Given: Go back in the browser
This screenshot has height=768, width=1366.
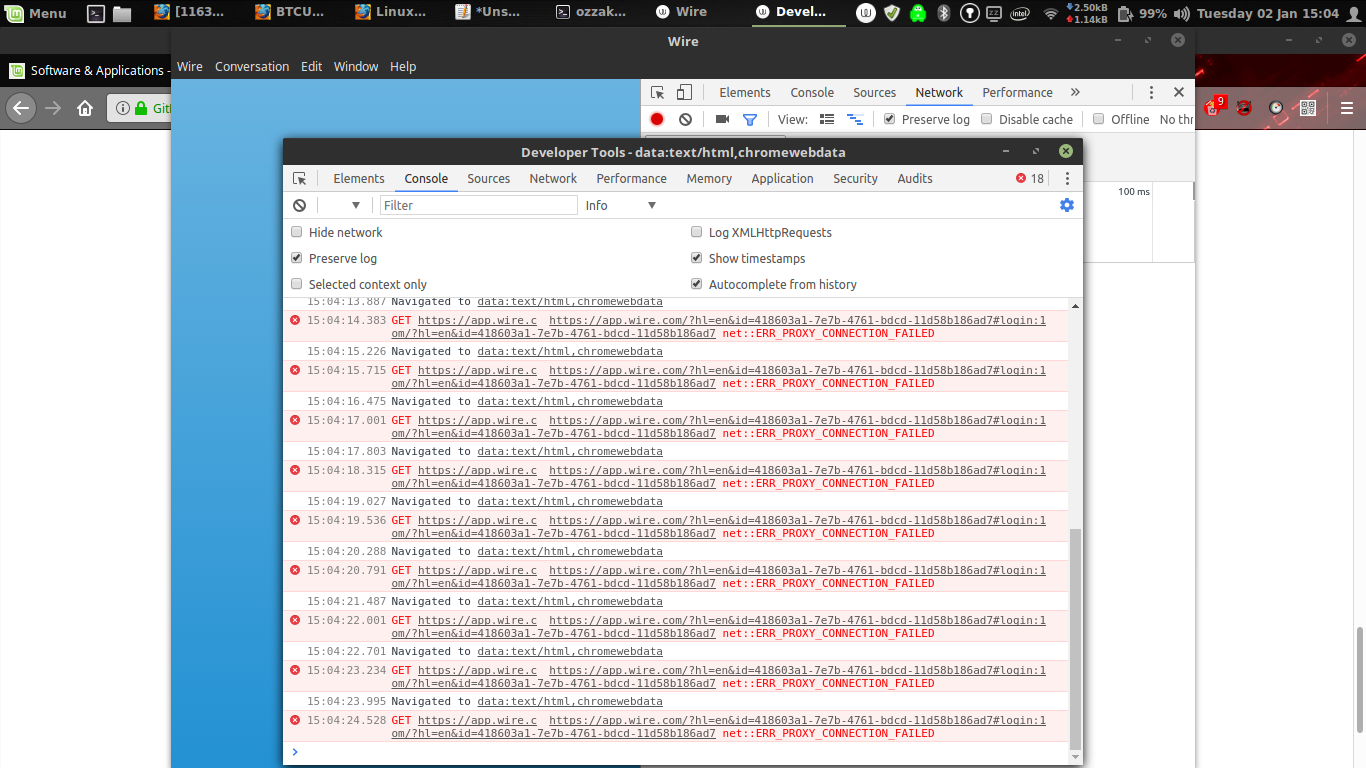Looking at the screenshot, I should tap(21, 108).
